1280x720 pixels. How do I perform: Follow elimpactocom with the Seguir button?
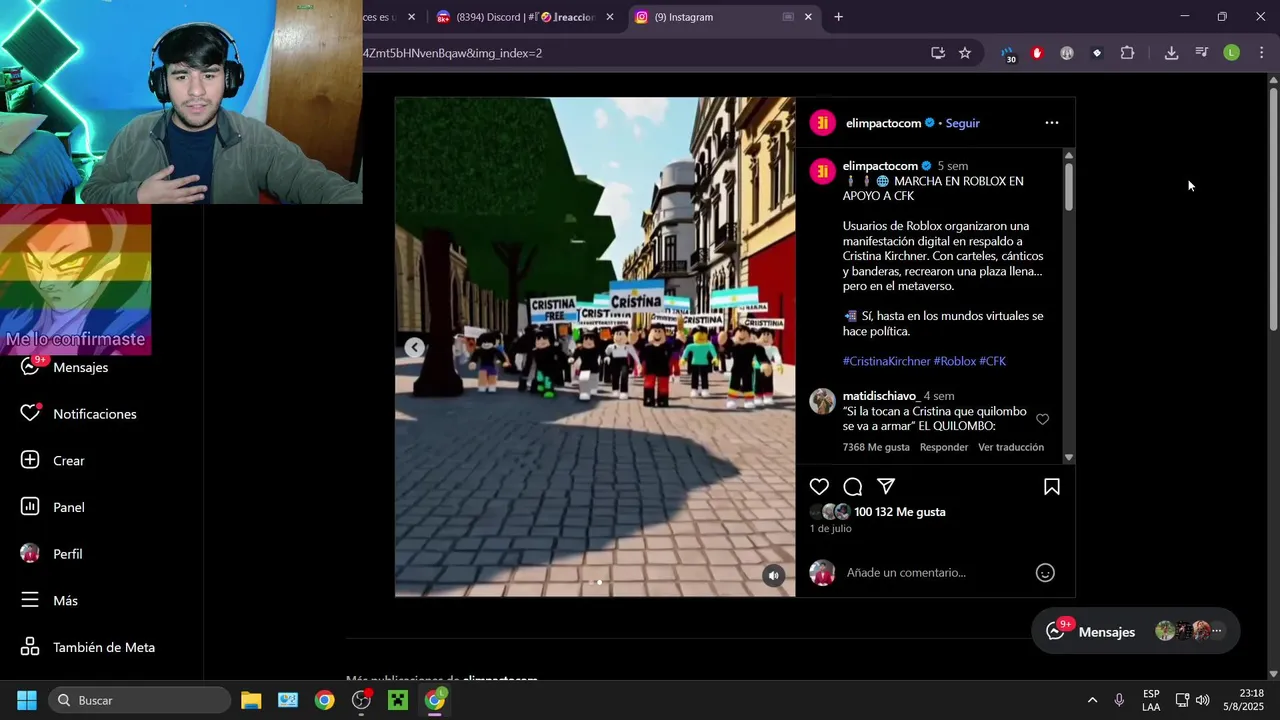point(963,123)
